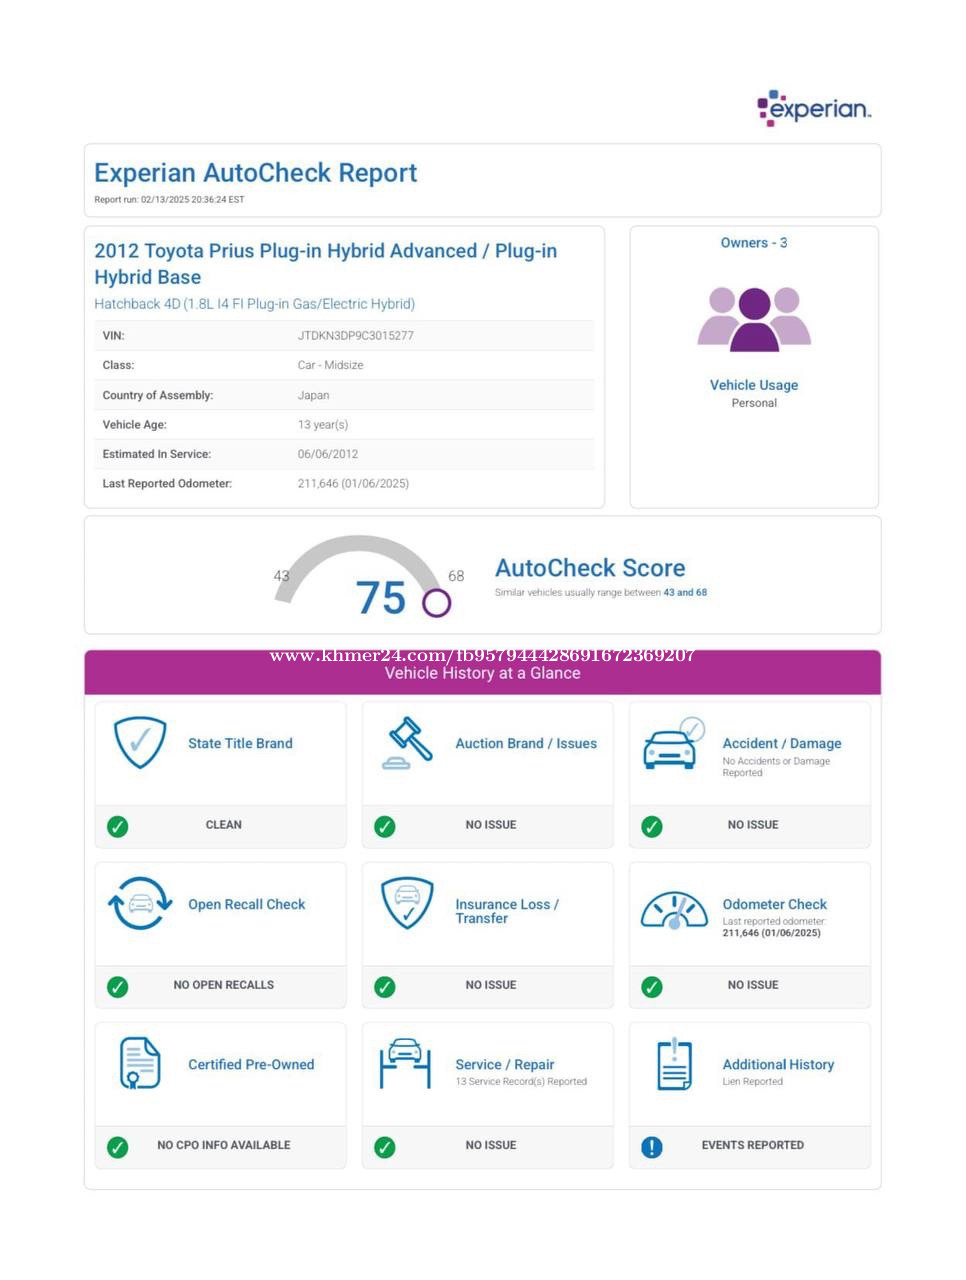Click the green check under Insurance Loss / Transfer

385,987
